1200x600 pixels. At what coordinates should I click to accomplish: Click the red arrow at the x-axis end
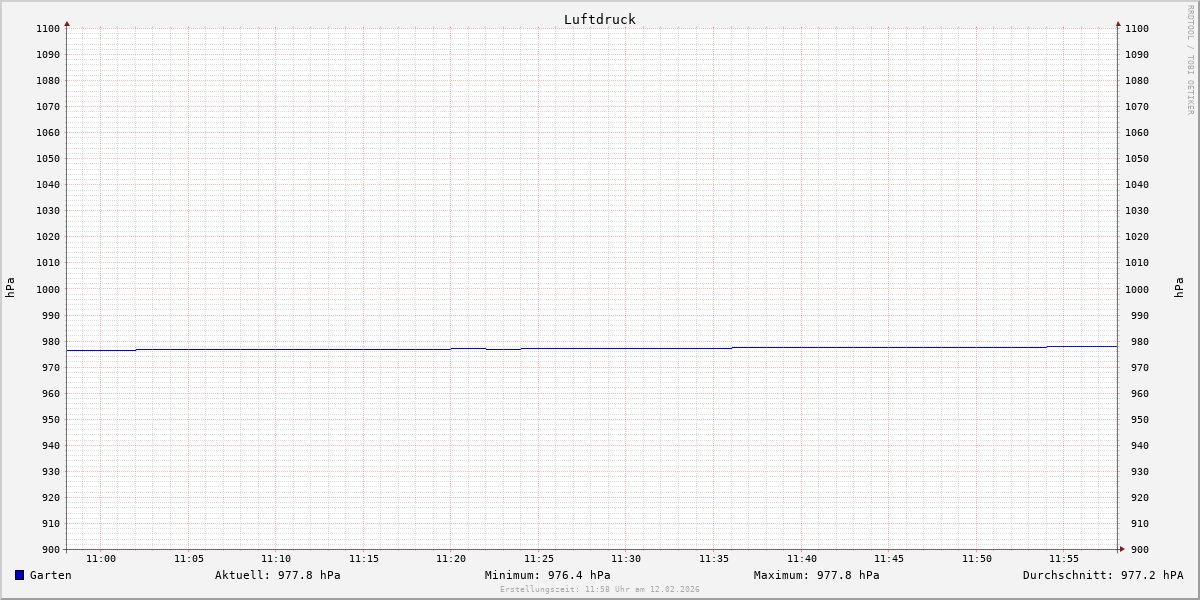(x=1121, y=549)
